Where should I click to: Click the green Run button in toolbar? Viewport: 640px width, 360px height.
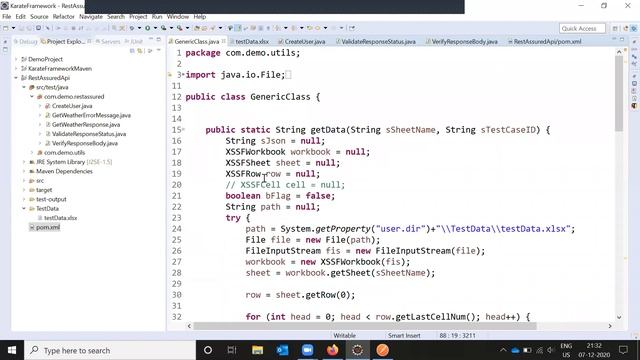[147, 28]
